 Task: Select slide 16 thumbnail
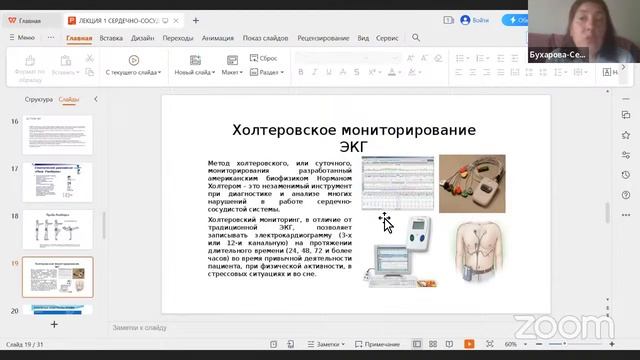click(x=58, y=135)
